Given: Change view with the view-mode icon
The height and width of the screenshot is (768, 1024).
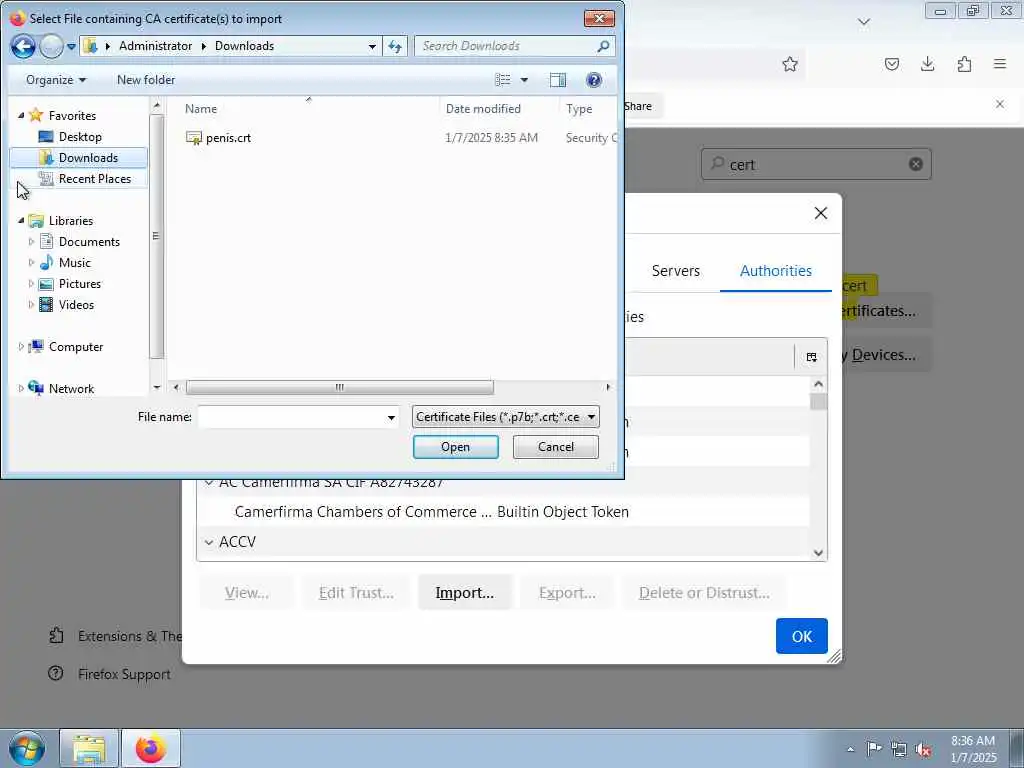Looking at the screenshot, I should pos(503,80).
